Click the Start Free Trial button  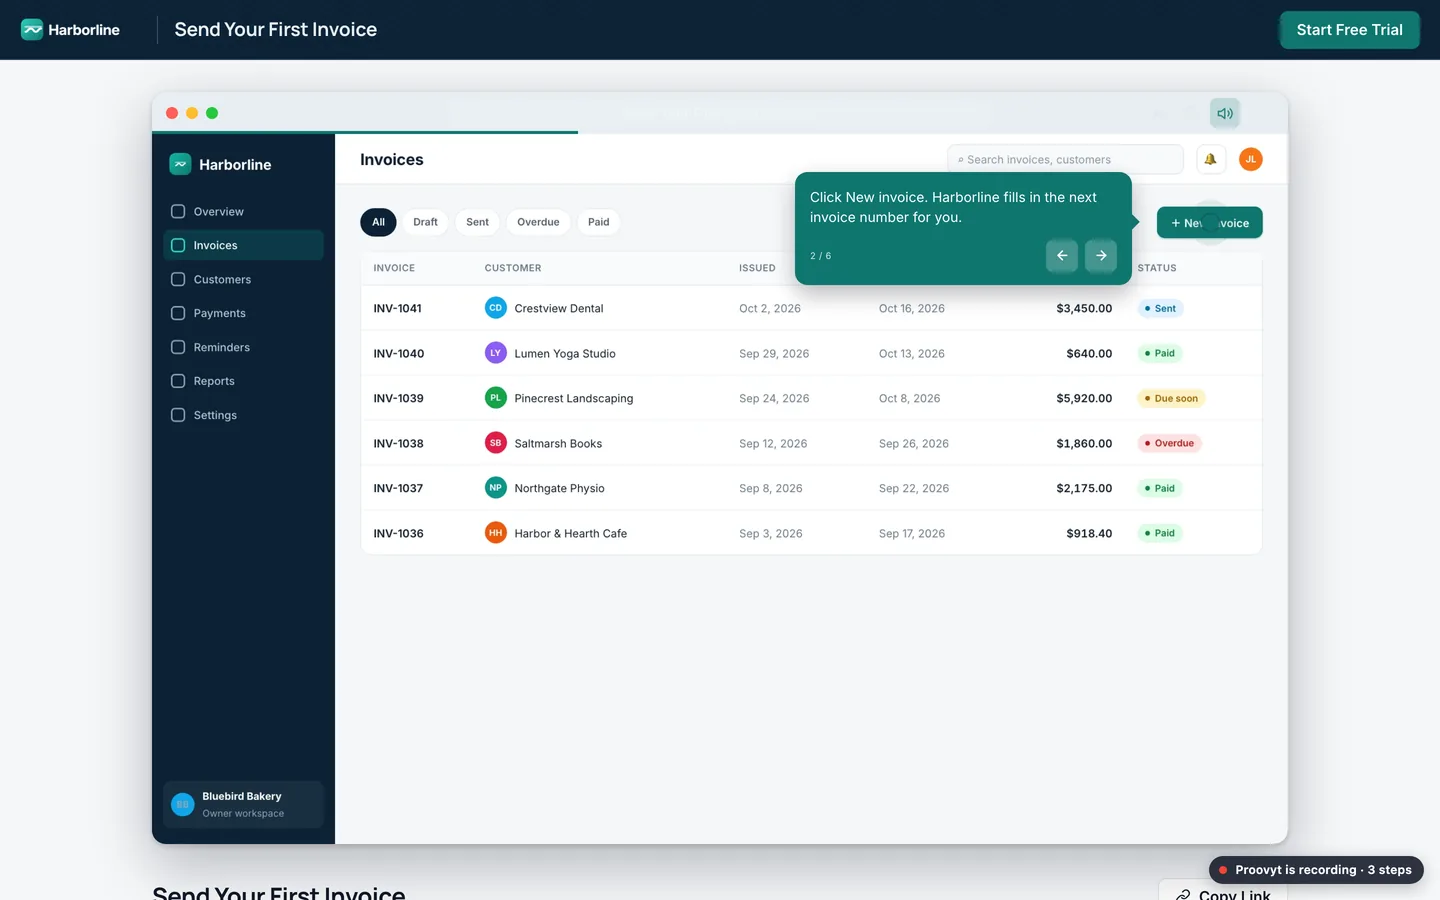coord(1349,30)
